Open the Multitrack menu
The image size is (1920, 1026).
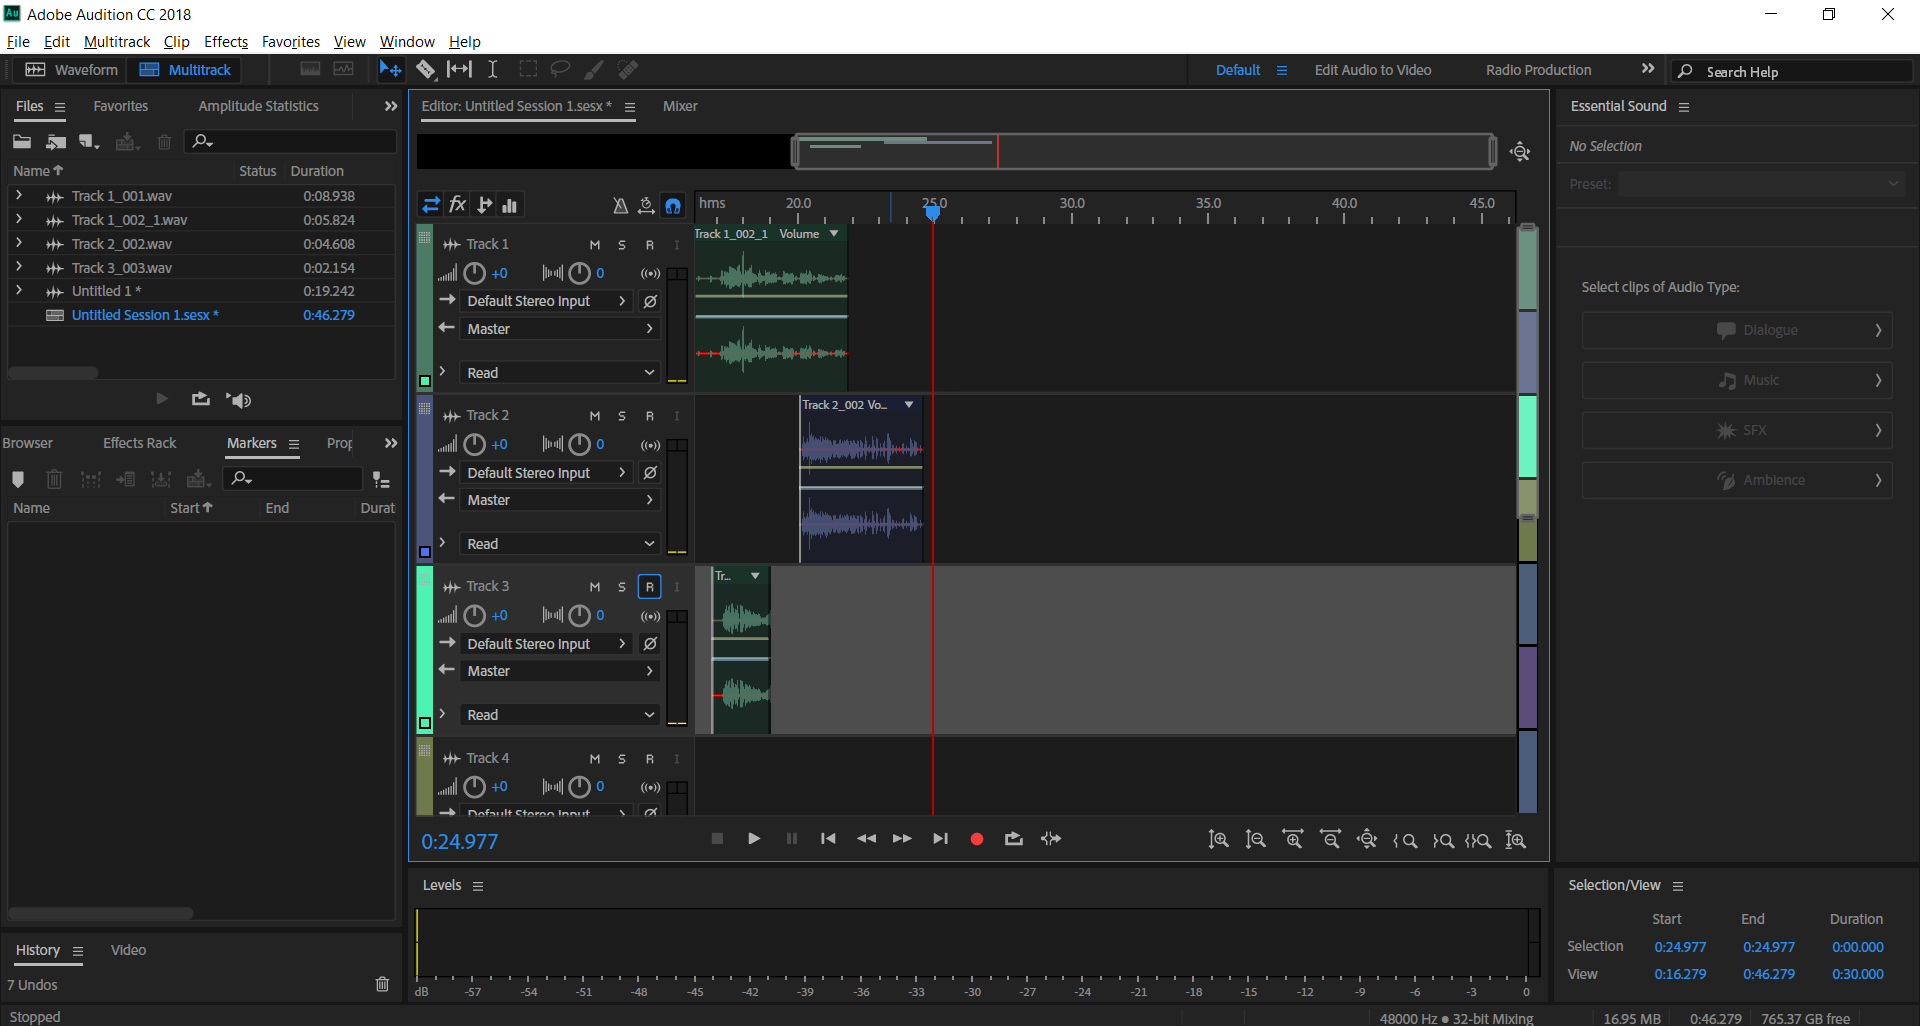click(116, 41)
